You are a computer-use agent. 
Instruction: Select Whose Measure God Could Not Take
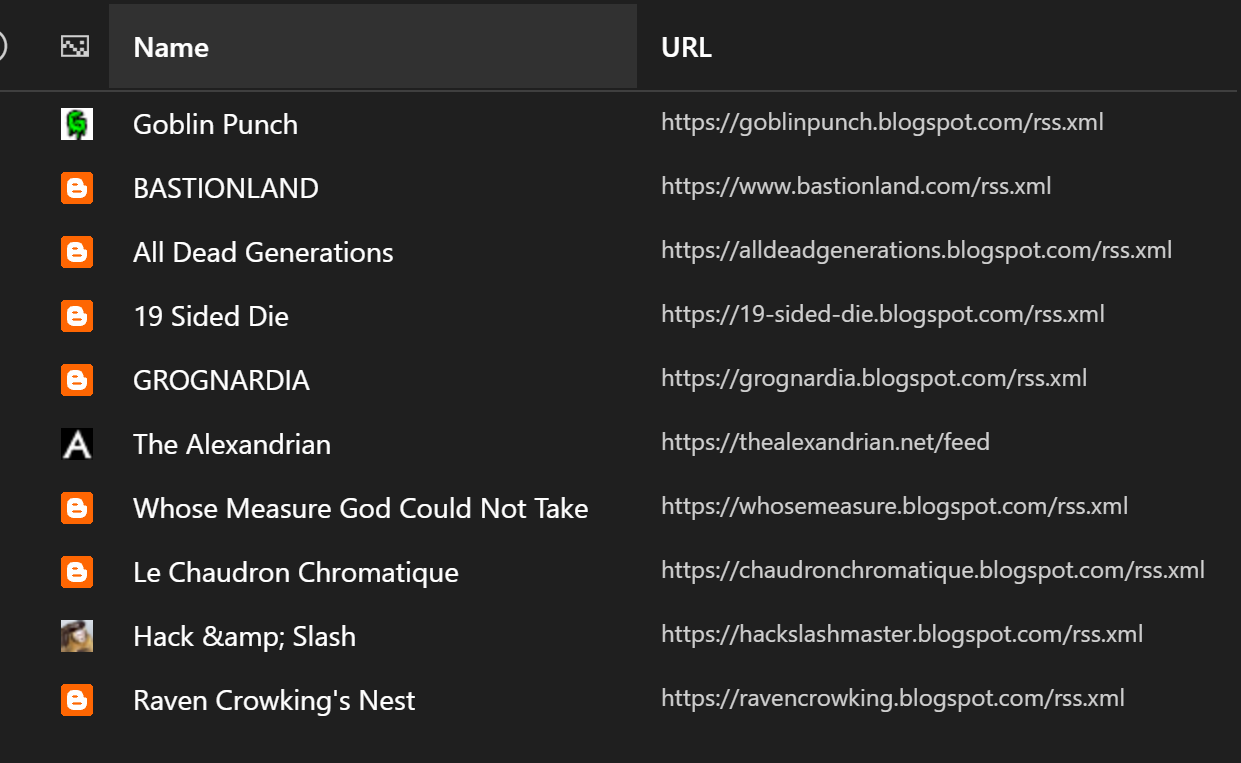click(x=360, y=508)
